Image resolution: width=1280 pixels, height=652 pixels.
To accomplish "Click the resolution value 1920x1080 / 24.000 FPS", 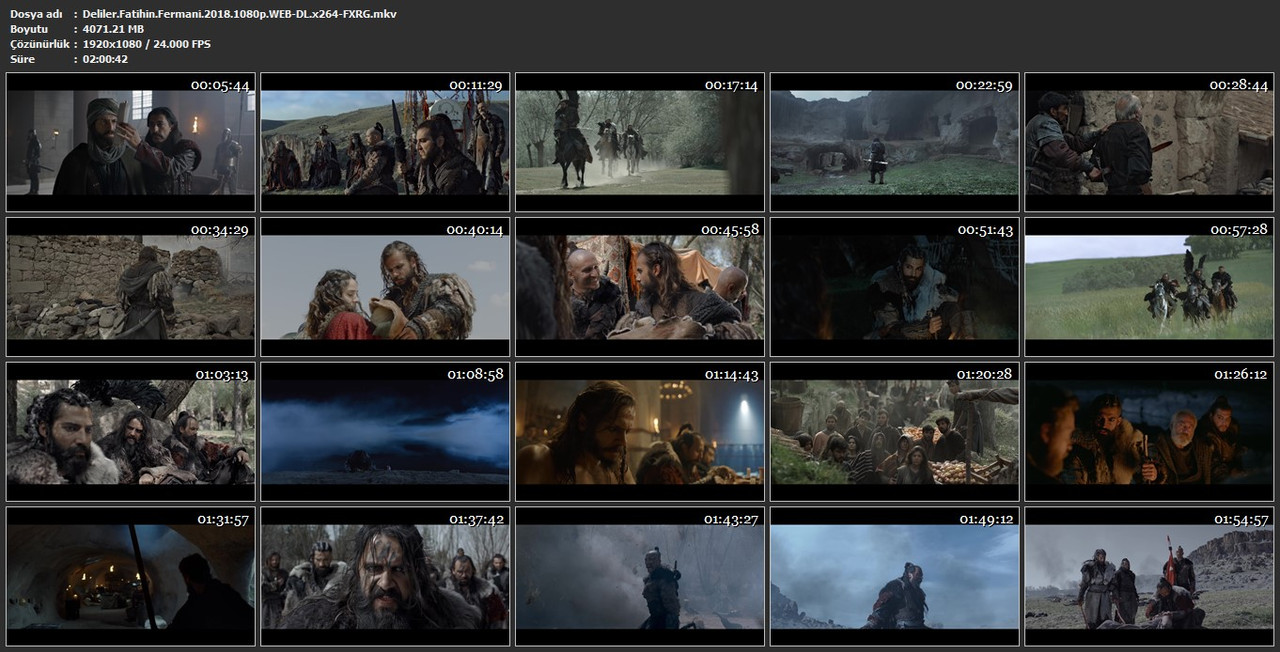I will pyautogui.click(x=147, y=44).
